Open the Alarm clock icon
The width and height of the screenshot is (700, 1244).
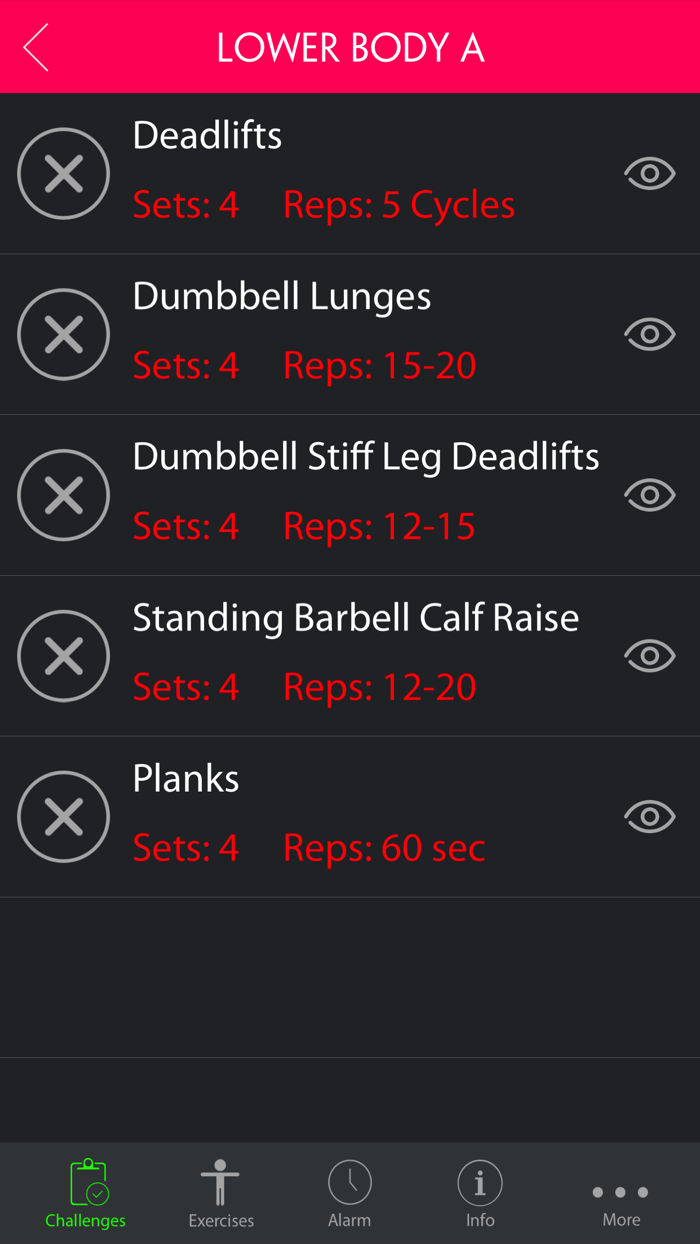(x=350, y=1185)
